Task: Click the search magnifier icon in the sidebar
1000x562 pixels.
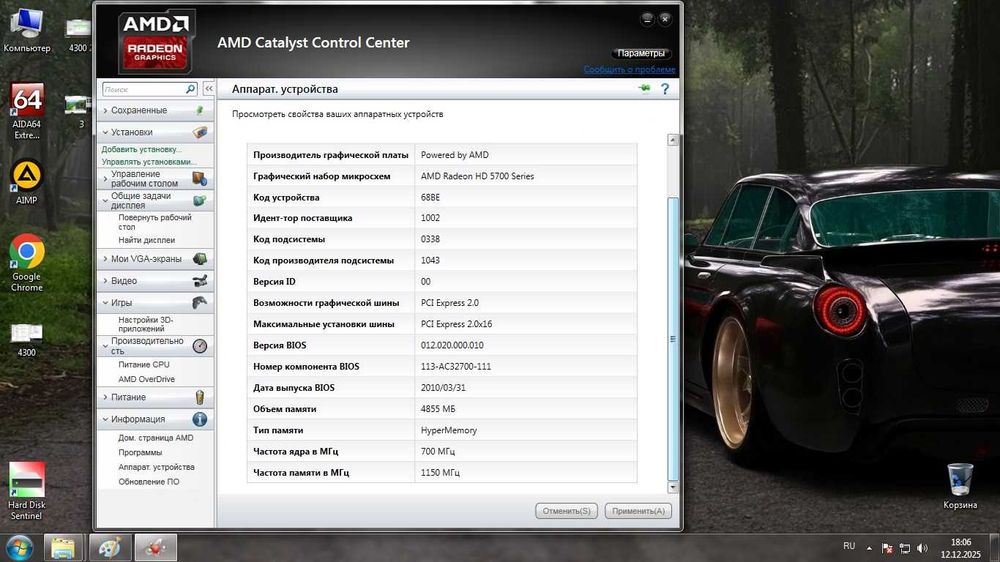Action: [190, 89]
